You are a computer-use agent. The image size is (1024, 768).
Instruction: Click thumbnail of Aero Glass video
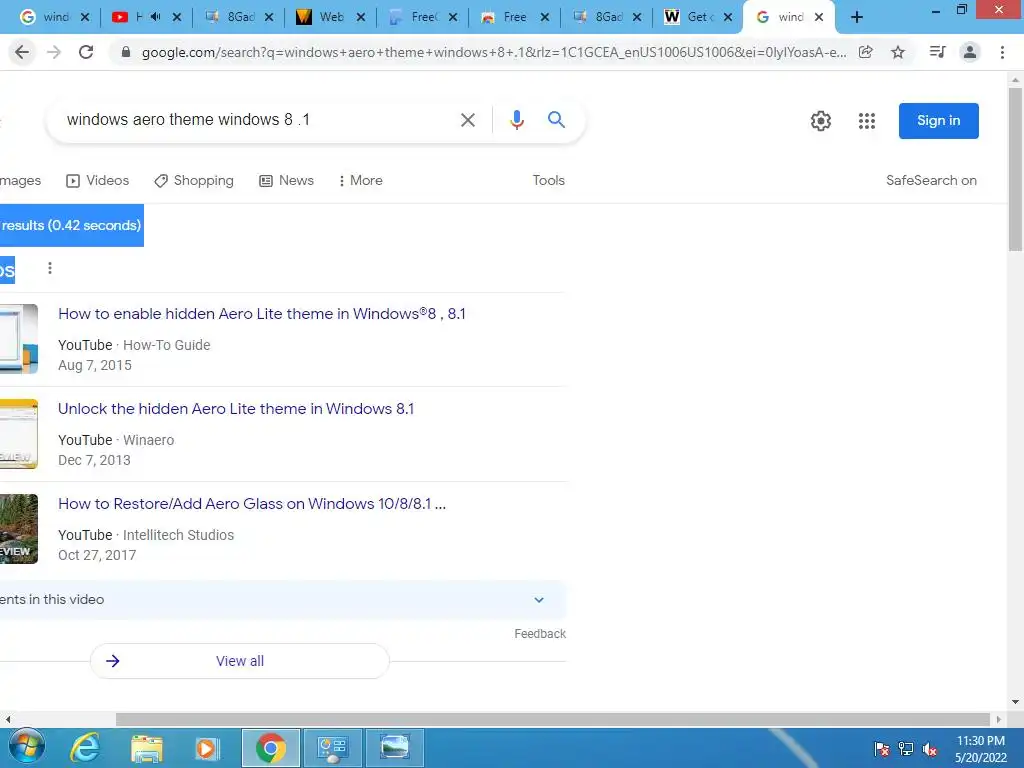(19, 529)
